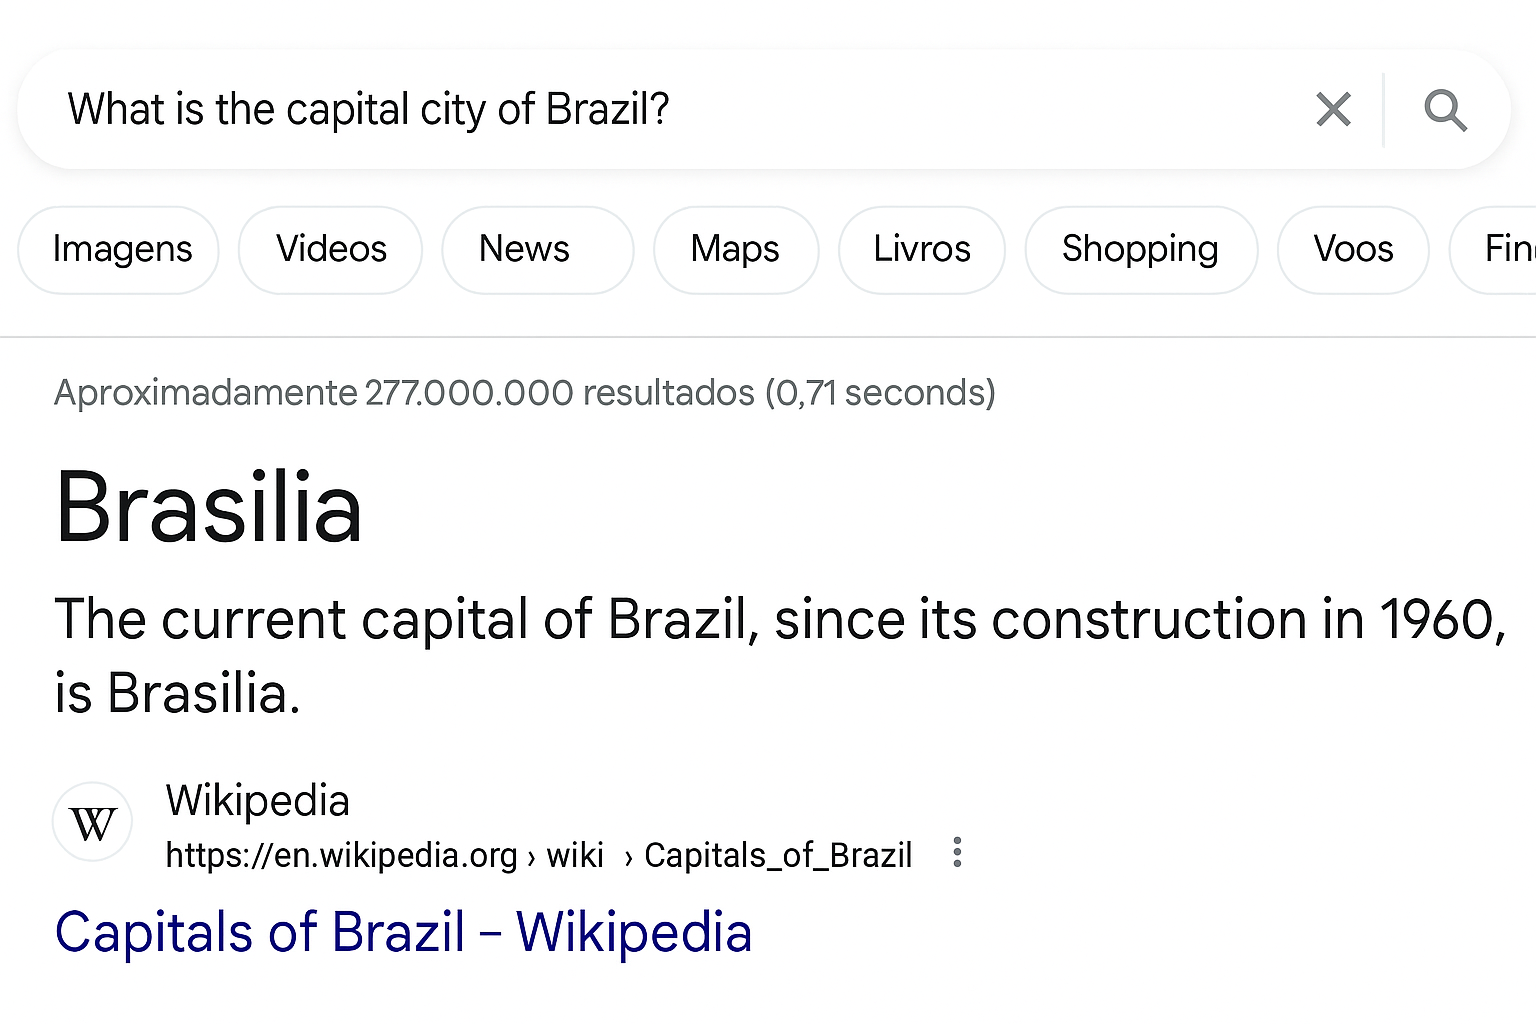
Task: Open the News filter tab
Action: point(525,249)
